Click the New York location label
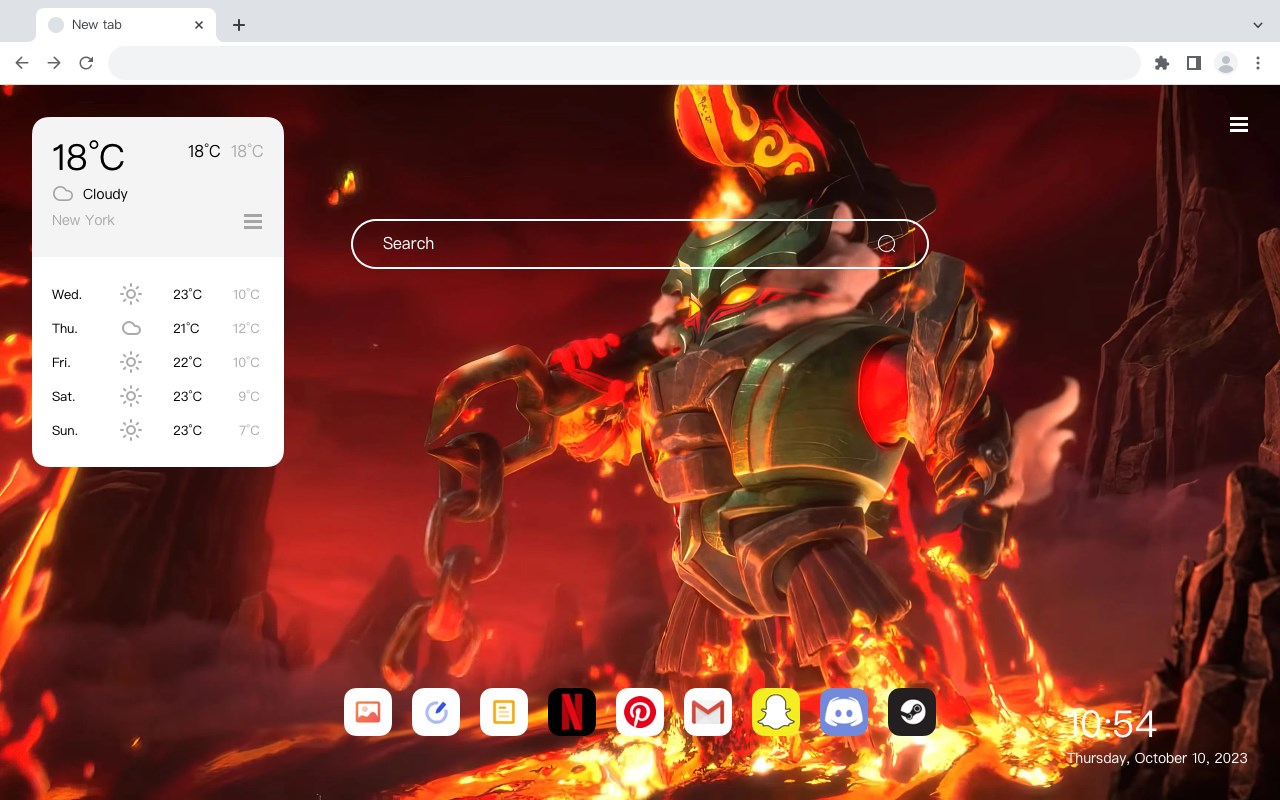This screenshot has height=800, width=1280. point(83,220)
